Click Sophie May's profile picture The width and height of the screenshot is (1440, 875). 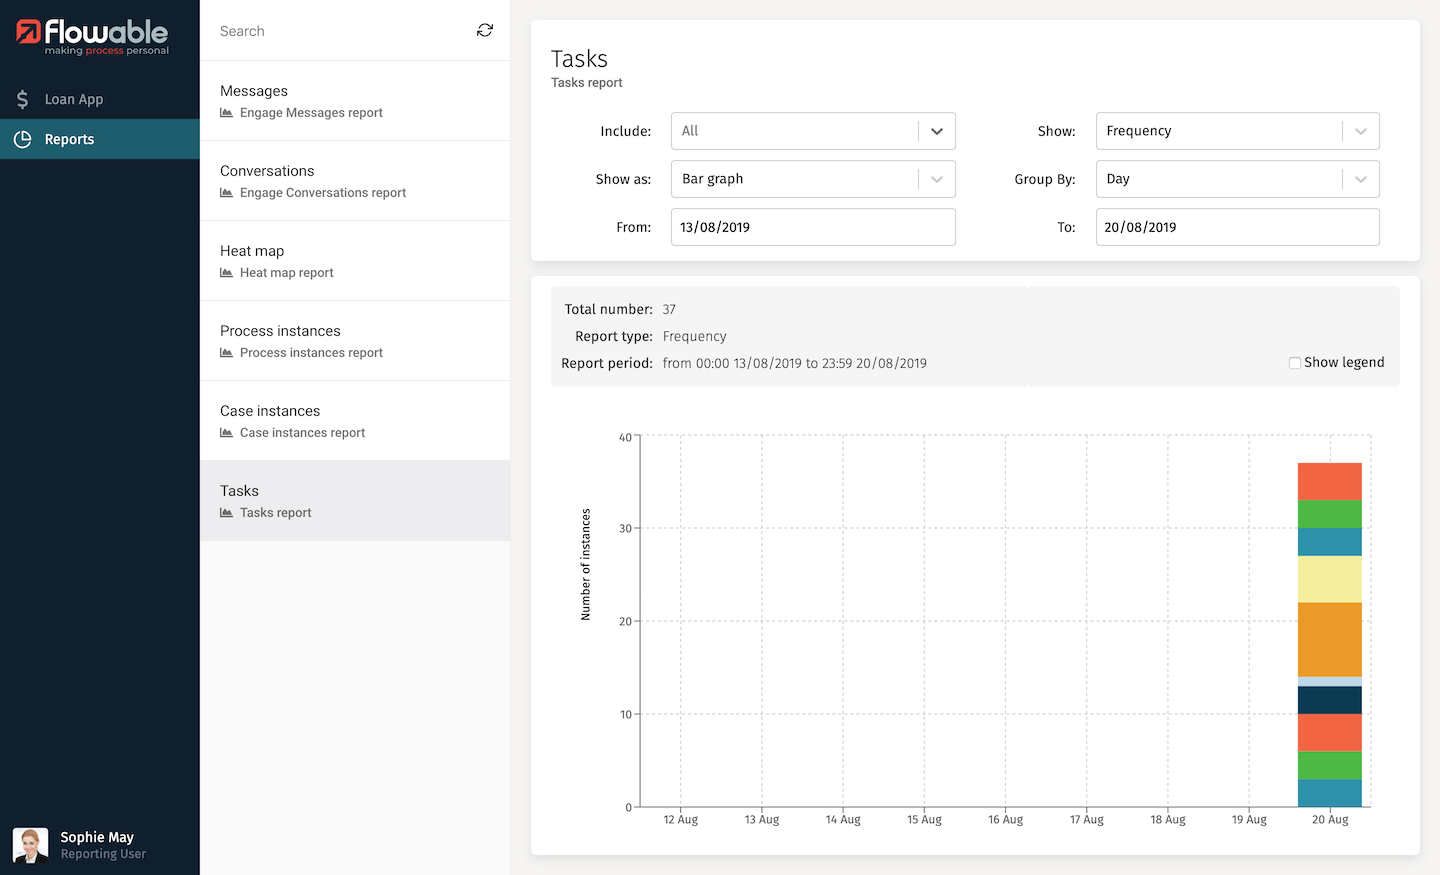pyautogui.click(x=29, y=845)
